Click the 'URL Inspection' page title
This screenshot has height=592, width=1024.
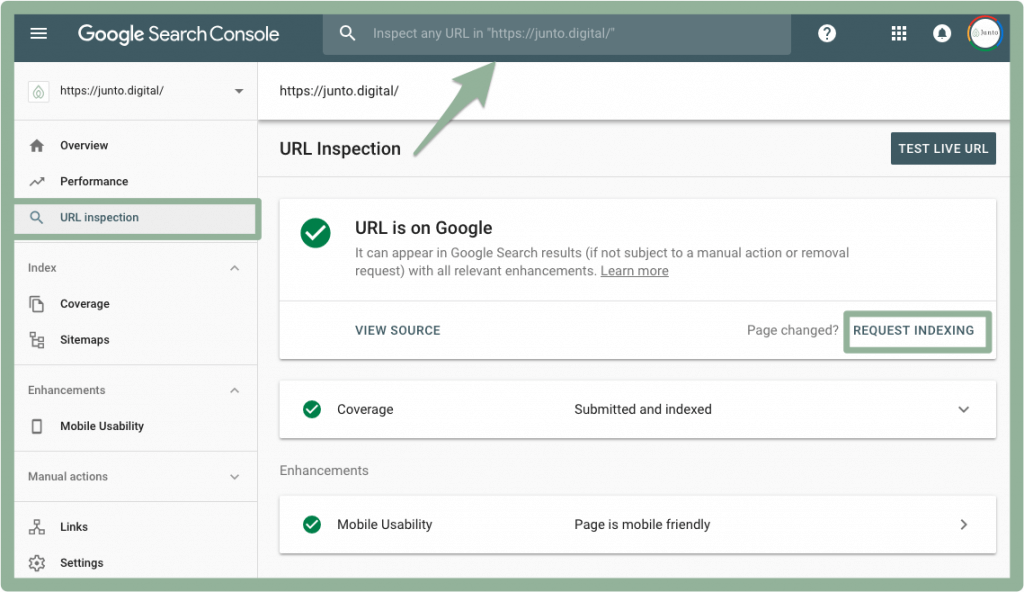pos(340,149)
